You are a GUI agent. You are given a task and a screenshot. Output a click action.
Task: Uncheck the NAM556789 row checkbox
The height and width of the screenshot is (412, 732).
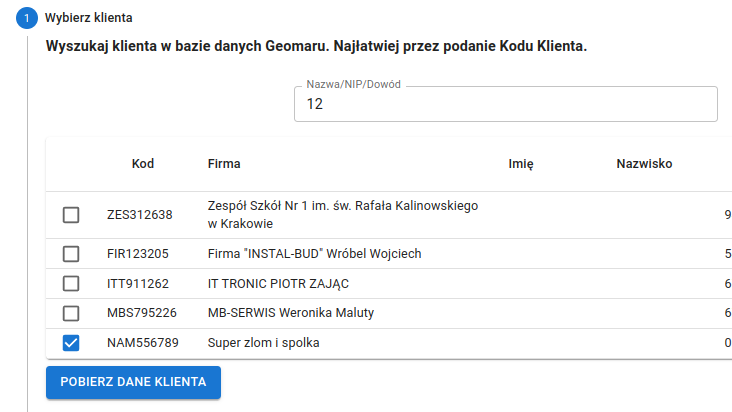71,344
